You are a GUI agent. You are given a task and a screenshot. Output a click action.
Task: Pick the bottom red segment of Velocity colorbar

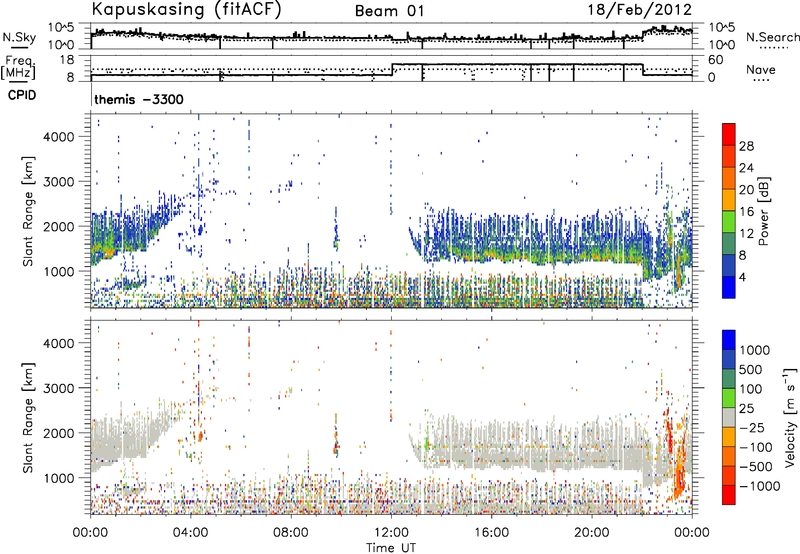coord(729,494)
